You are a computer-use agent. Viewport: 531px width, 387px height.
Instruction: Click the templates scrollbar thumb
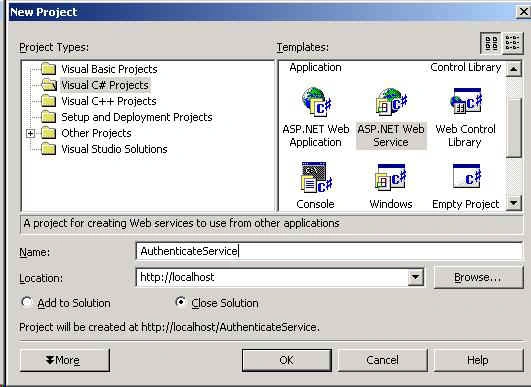click(514, 128)
